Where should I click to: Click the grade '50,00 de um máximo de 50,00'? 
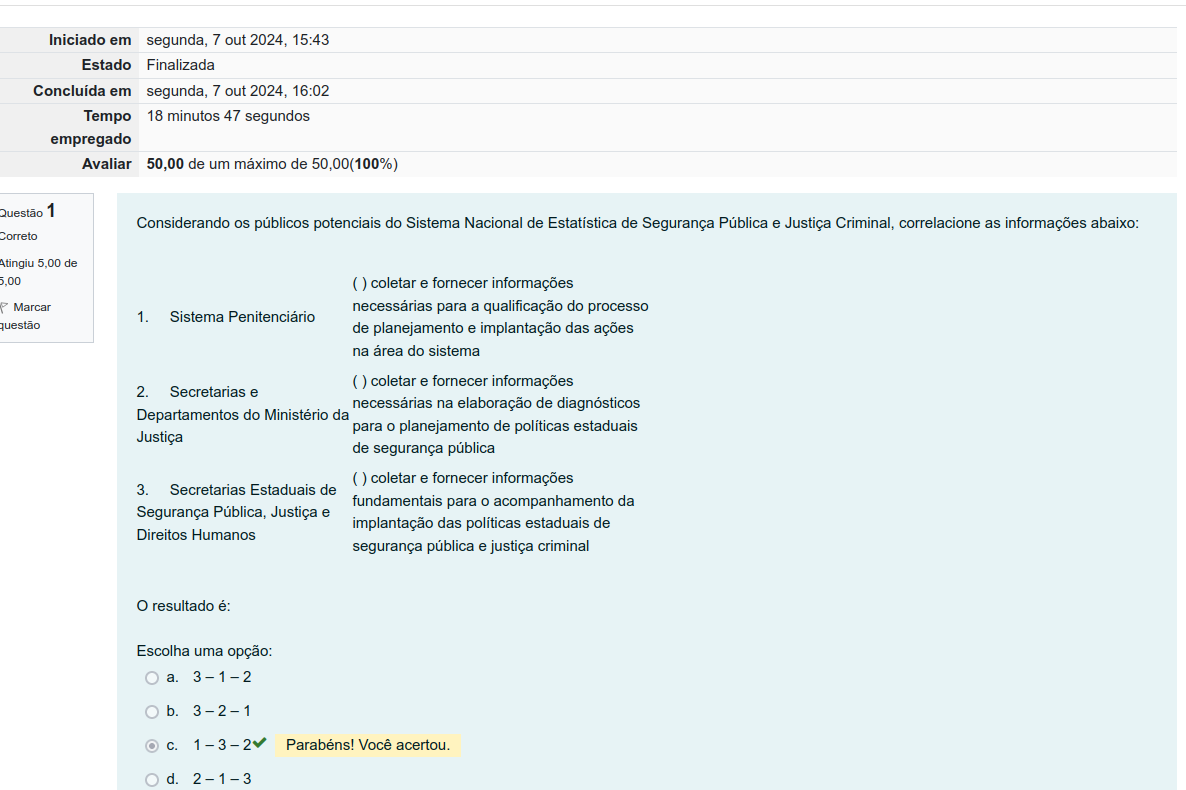(272, 164)
